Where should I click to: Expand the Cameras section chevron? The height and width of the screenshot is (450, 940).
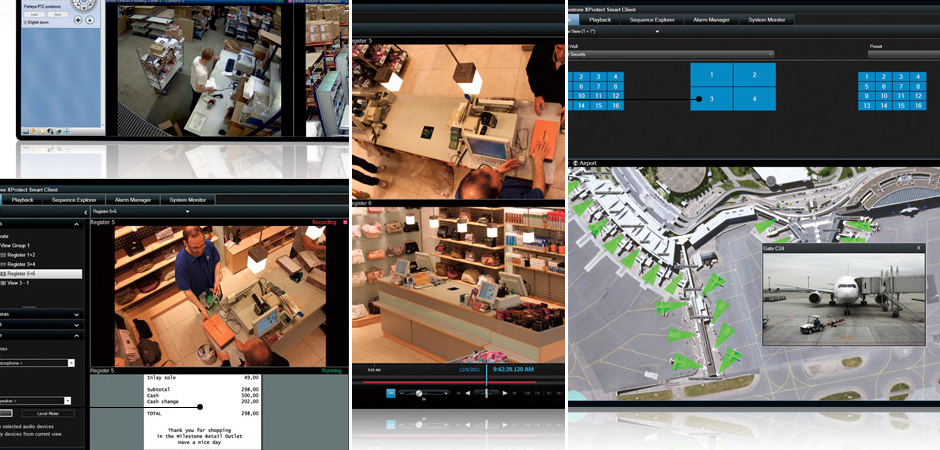(x=77, y=314)
